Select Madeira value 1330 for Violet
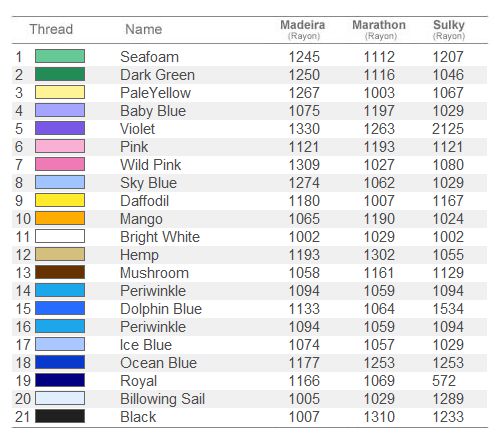This screenshot has height=438, width=500. pos(304,129)
